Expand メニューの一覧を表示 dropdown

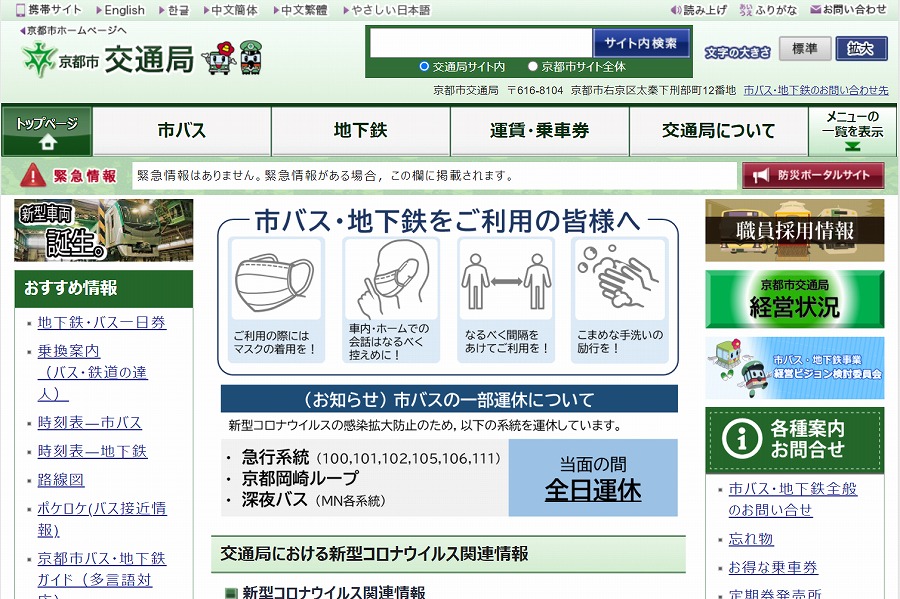pos(852,131)
